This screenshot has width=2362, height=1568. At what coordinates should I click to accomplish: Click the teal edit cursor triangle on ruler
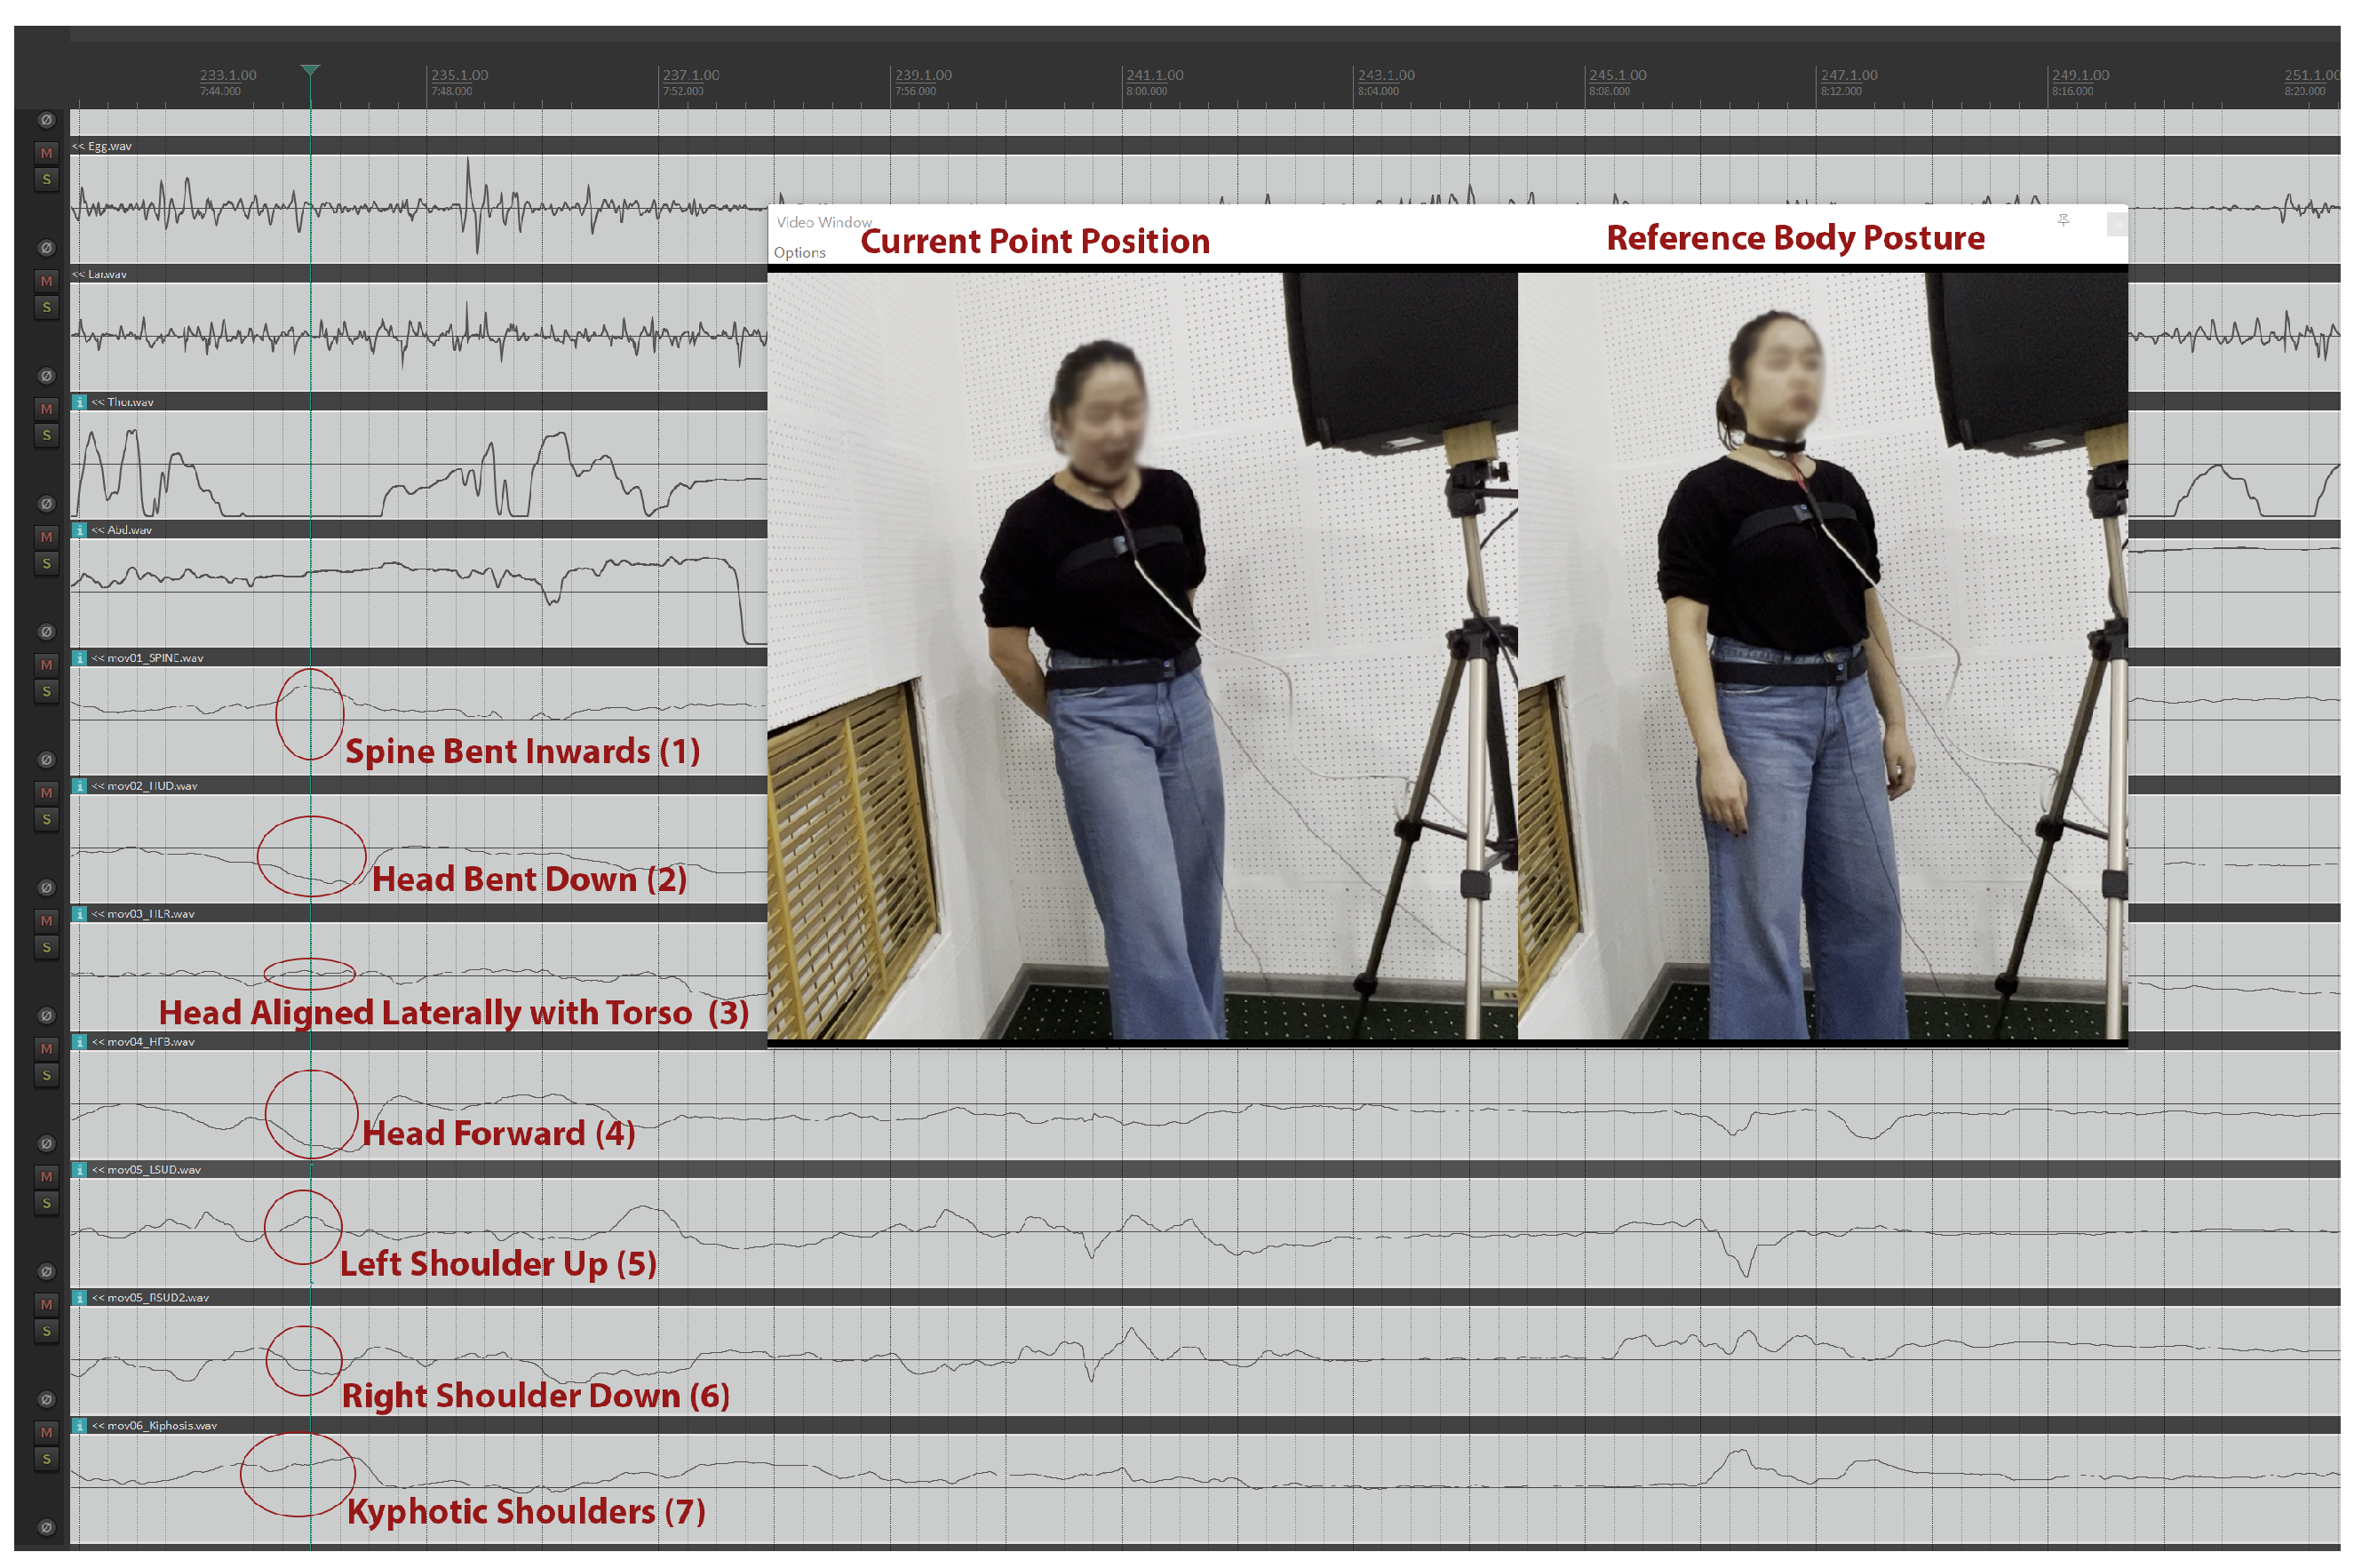click(x=310, y=70)
